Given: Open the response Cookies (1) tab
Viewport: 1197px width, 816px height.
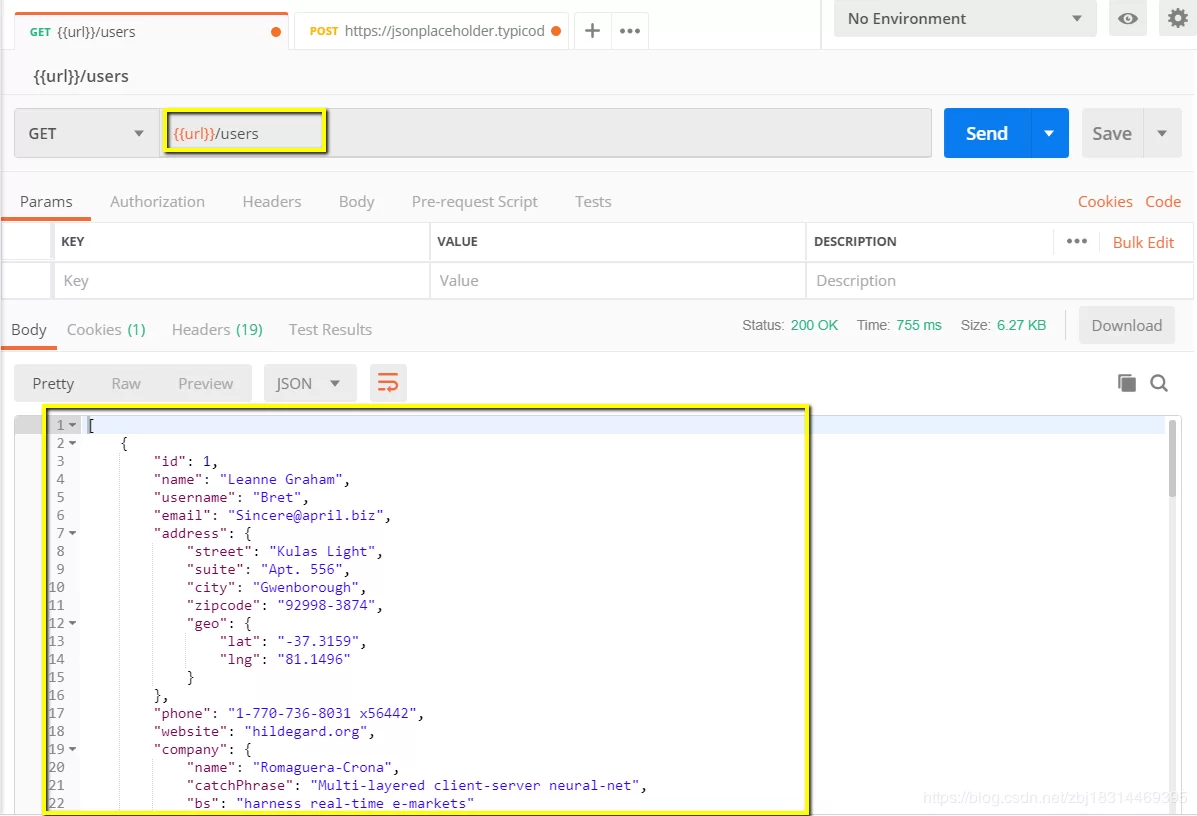Looking at the screenshot, I should tap(106, 330).
